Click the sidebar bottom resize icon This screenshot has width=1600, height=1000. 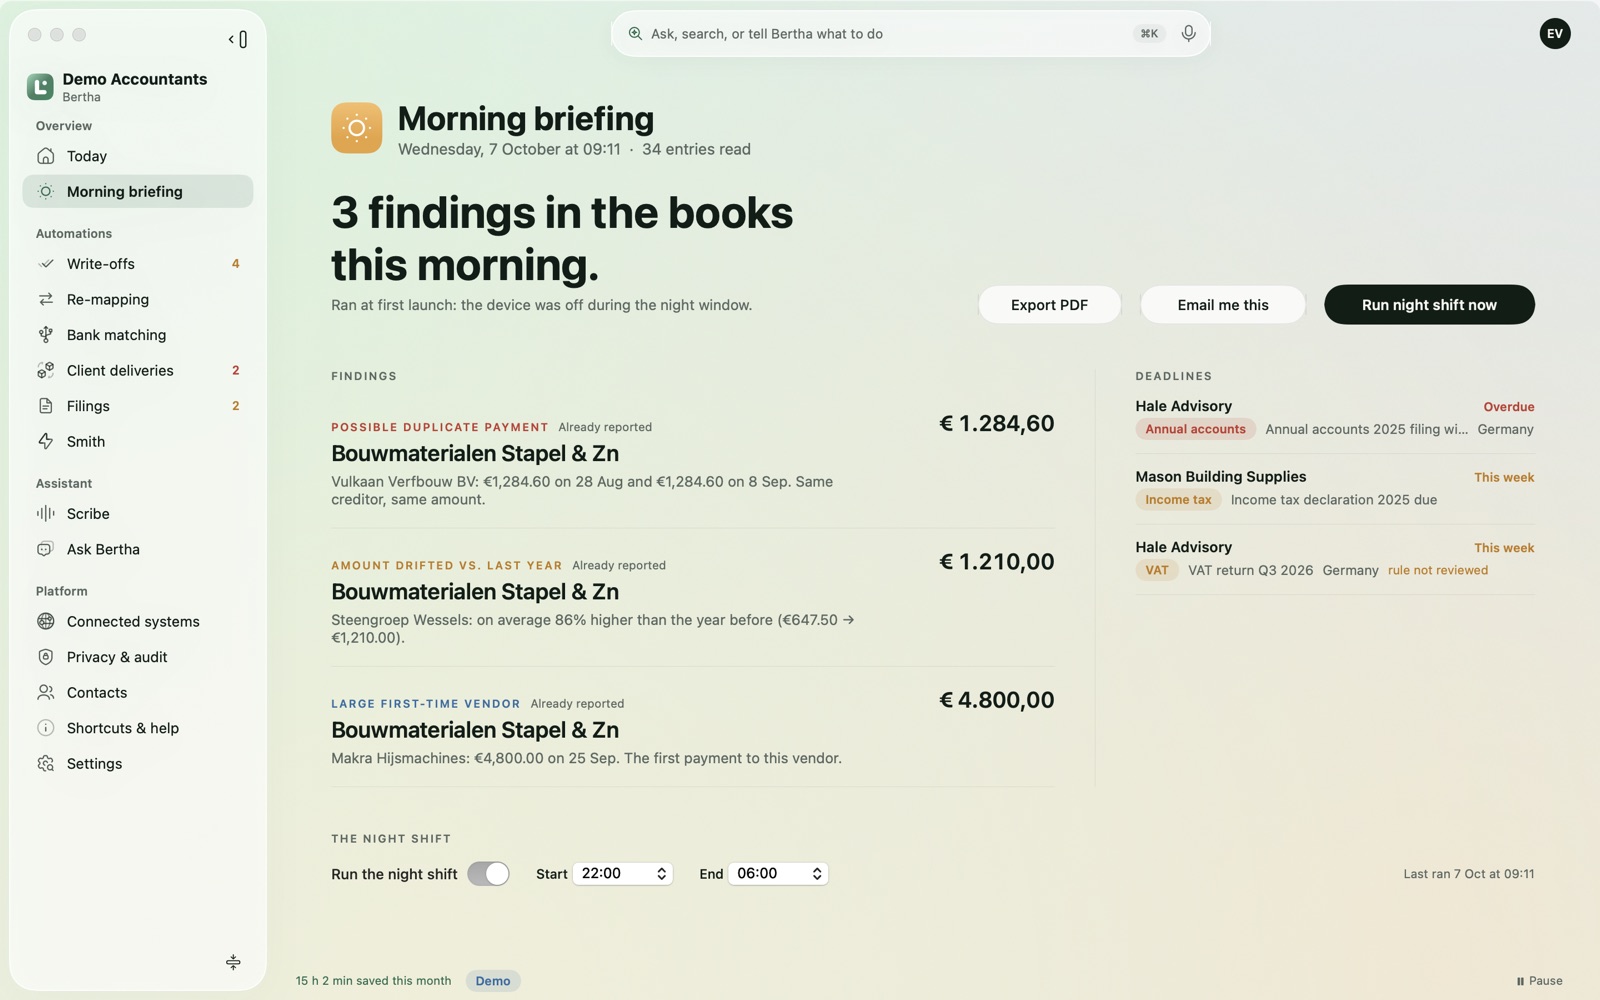coord(233,962)
